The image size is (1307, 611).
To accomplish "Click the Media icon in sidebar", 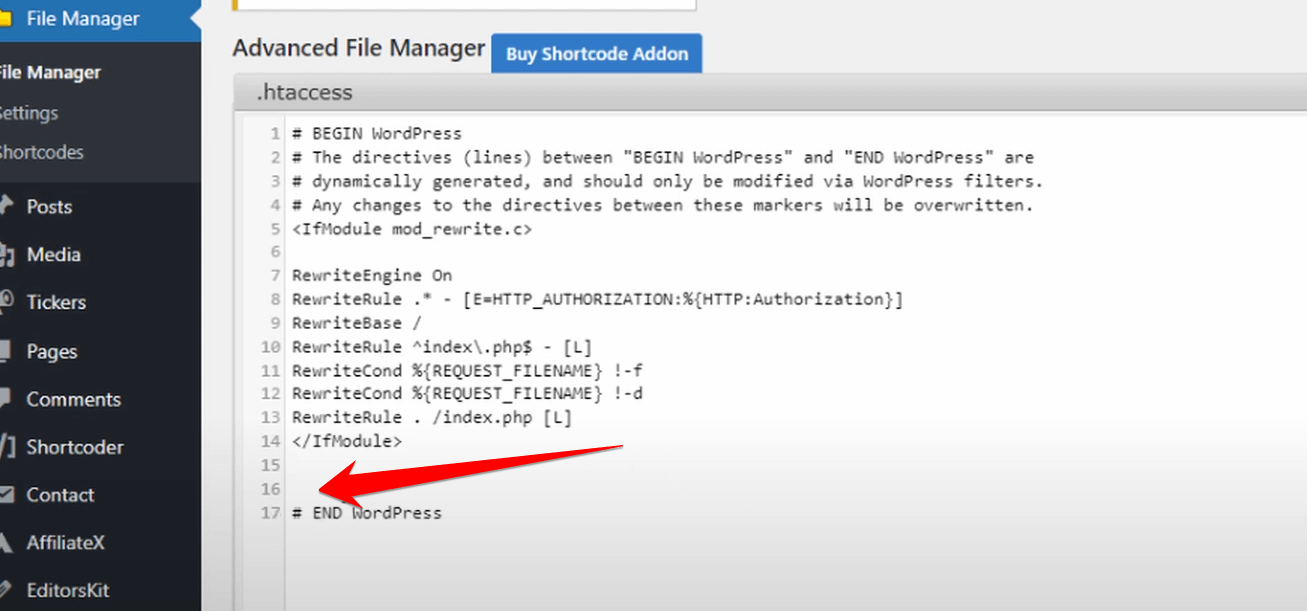I will click(6, 255).
